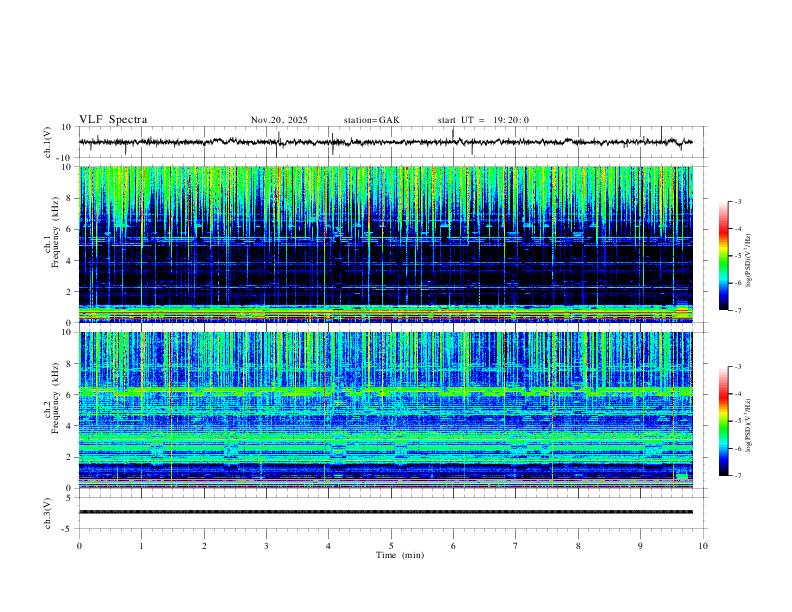Click the ch.2 spectrogram panel
The width and height of the screenshot is (792, 612).
tap(385, 410)
